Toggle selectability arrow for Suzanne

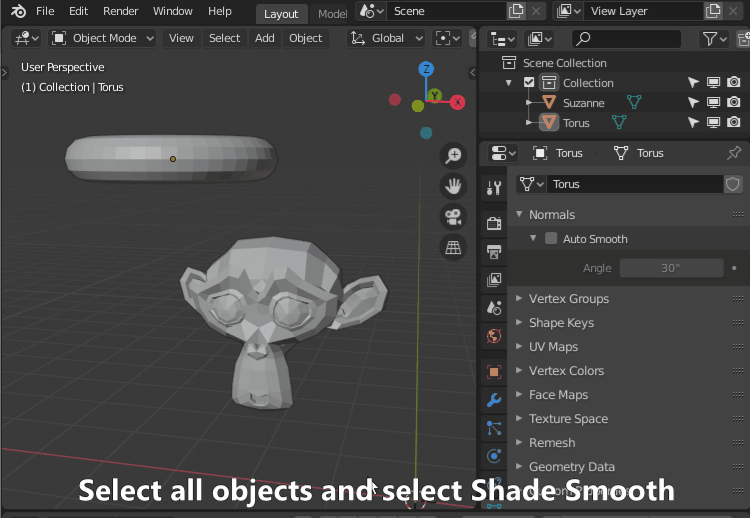pyautogui.click(x=693, y=102)
